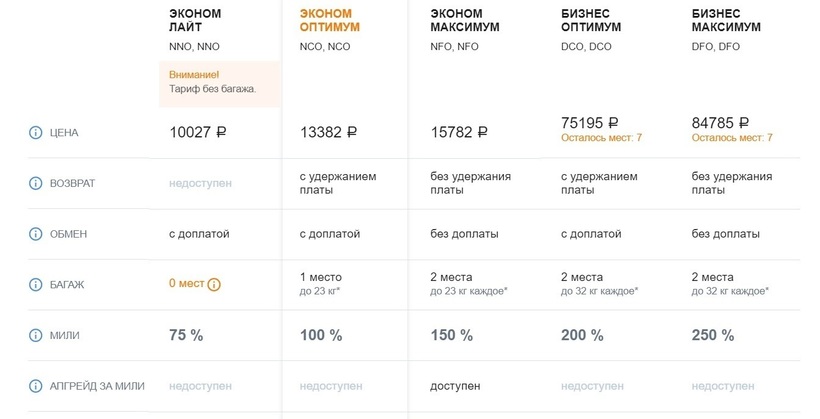Viewport: 820px width, 419px height.
Task: Click info icon beside АПГРЕЙД ЗА МИЛИ
Action: tap(36, 386)
